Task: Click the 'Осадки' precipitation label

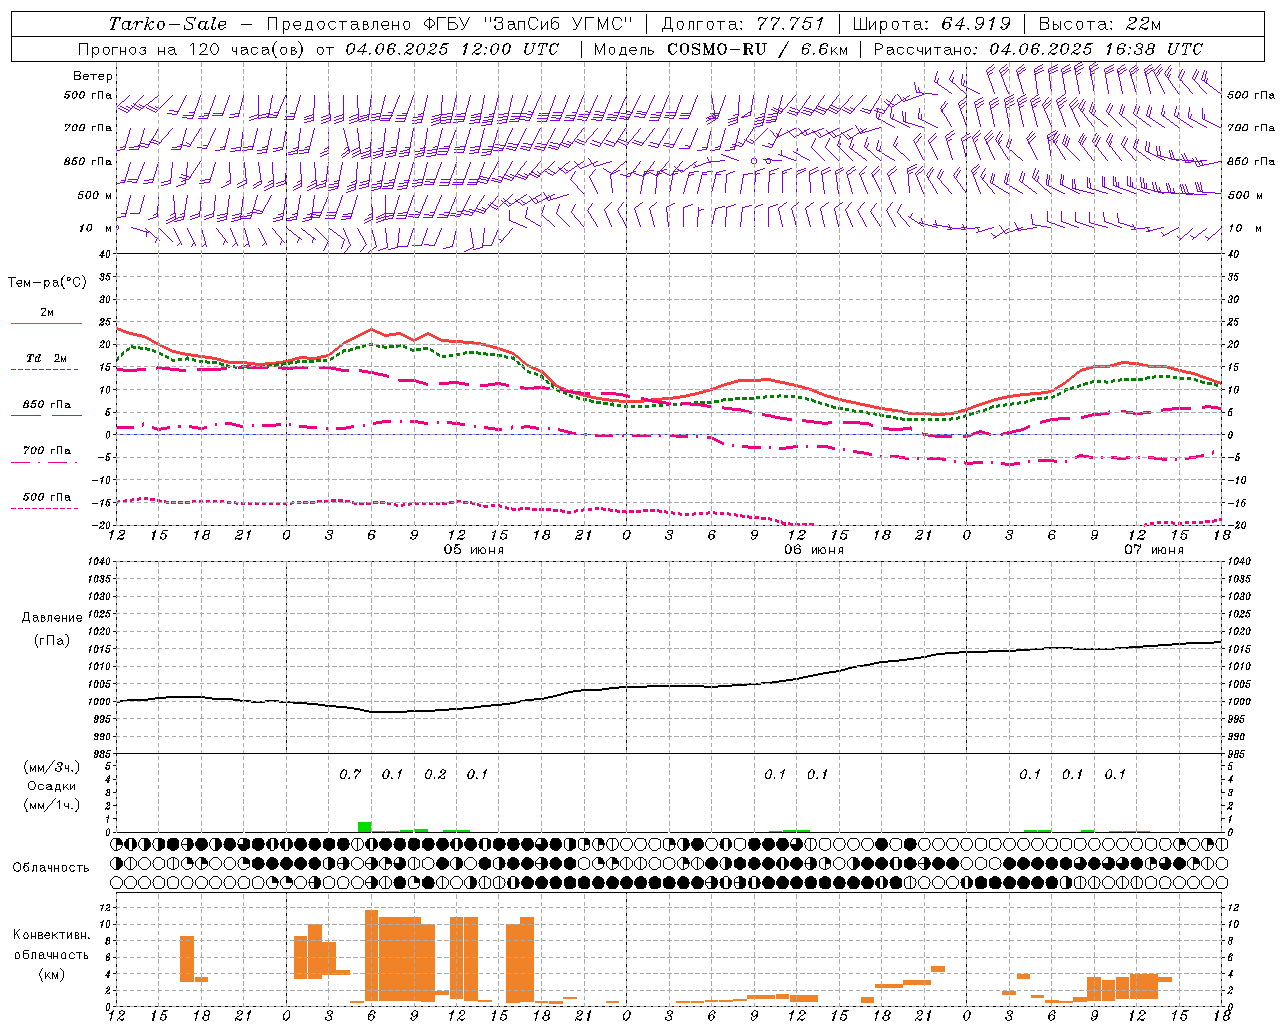Action: (53, 786)
